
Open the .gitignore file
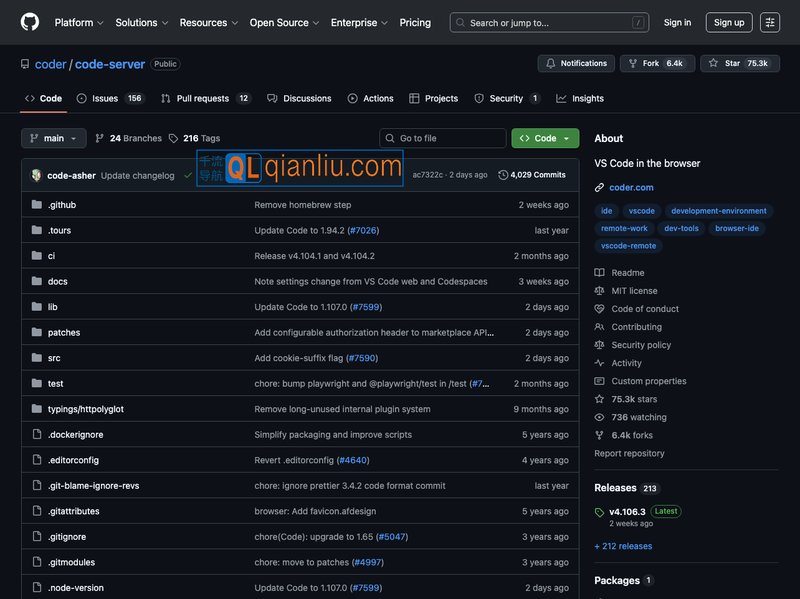click(67, 537)
